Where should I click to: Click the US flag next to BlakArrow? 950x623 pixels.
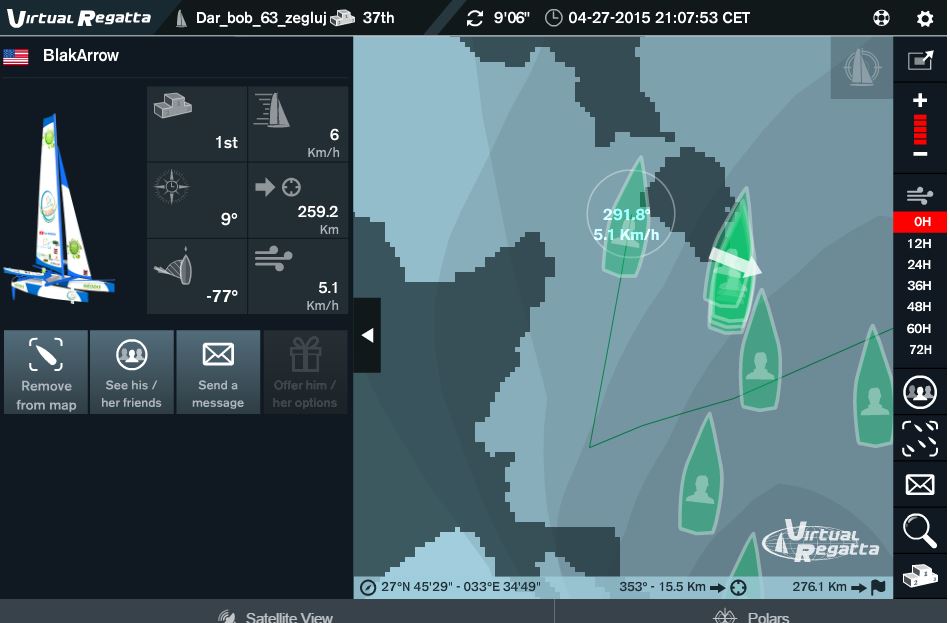(16, 57)
